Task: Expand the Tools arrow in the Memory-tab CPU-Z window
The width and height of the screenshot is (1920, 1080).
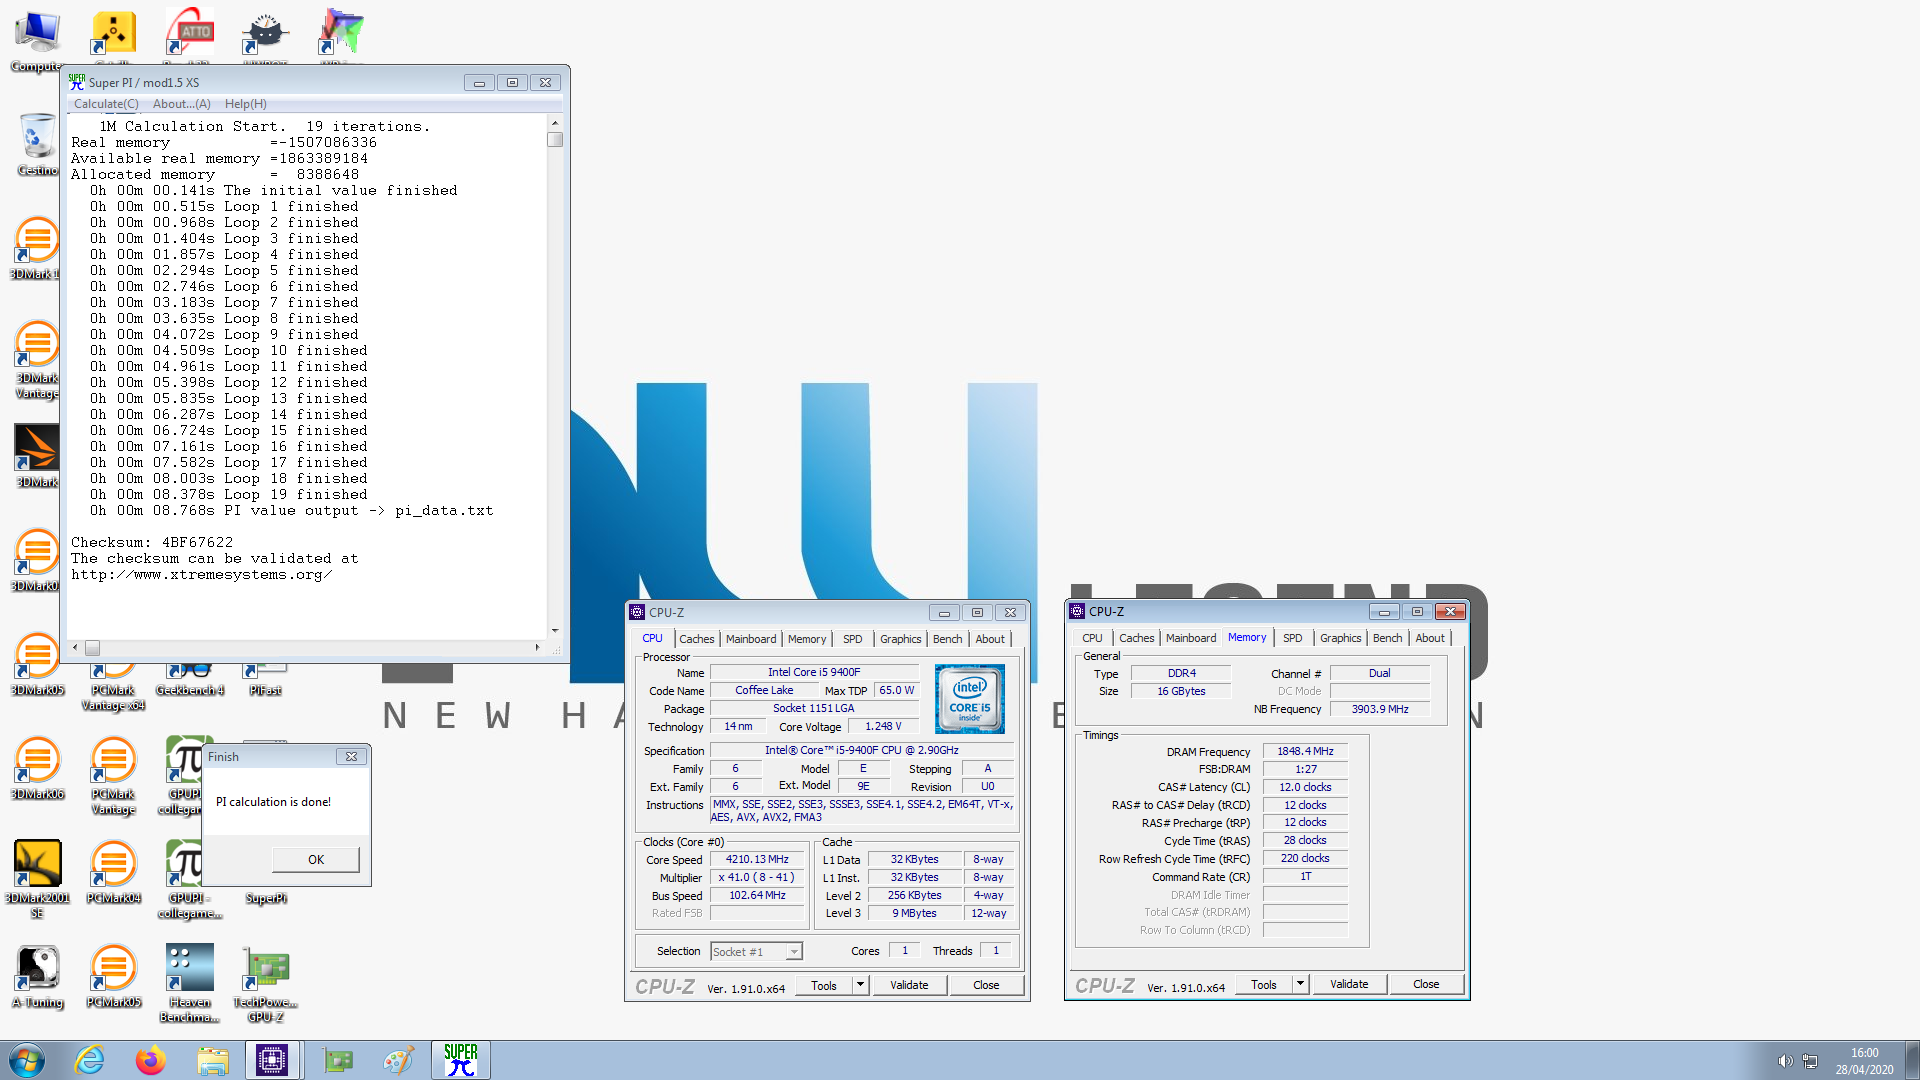Action: [x=1300, y=984]
